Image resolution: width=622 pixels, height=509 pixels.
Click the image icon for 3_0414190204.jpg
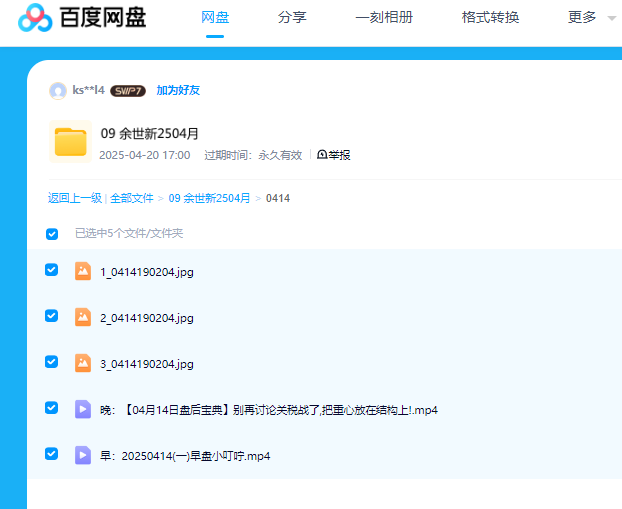(83, 363)
